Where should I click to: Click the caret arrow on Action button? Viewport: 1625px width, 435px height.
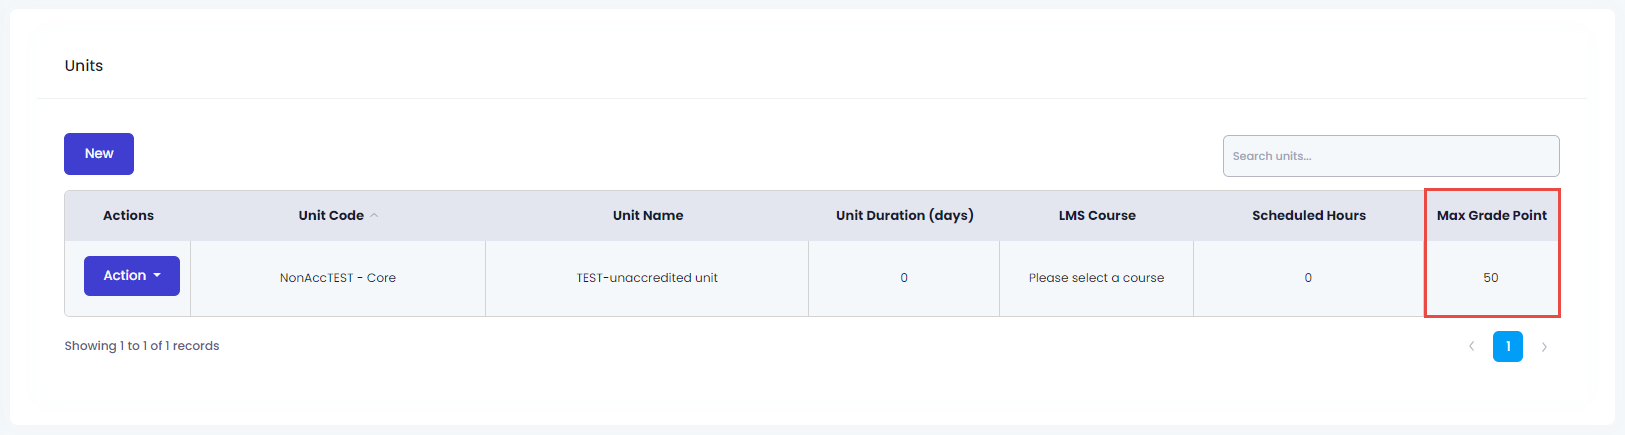click(x=157, y=276)
